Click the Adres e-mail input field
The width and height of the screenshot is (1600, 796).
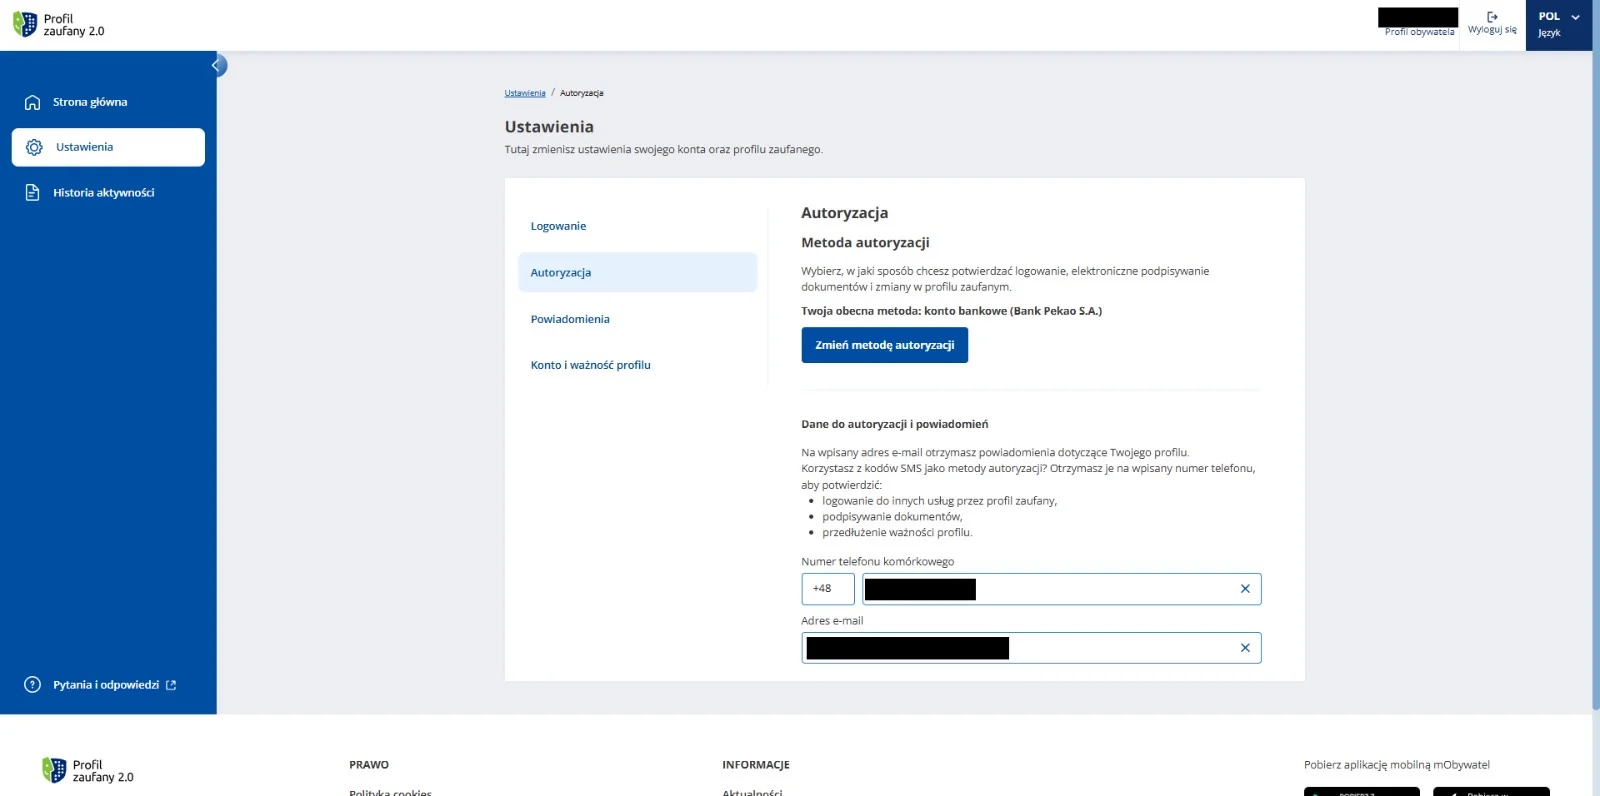point(1031,648)
